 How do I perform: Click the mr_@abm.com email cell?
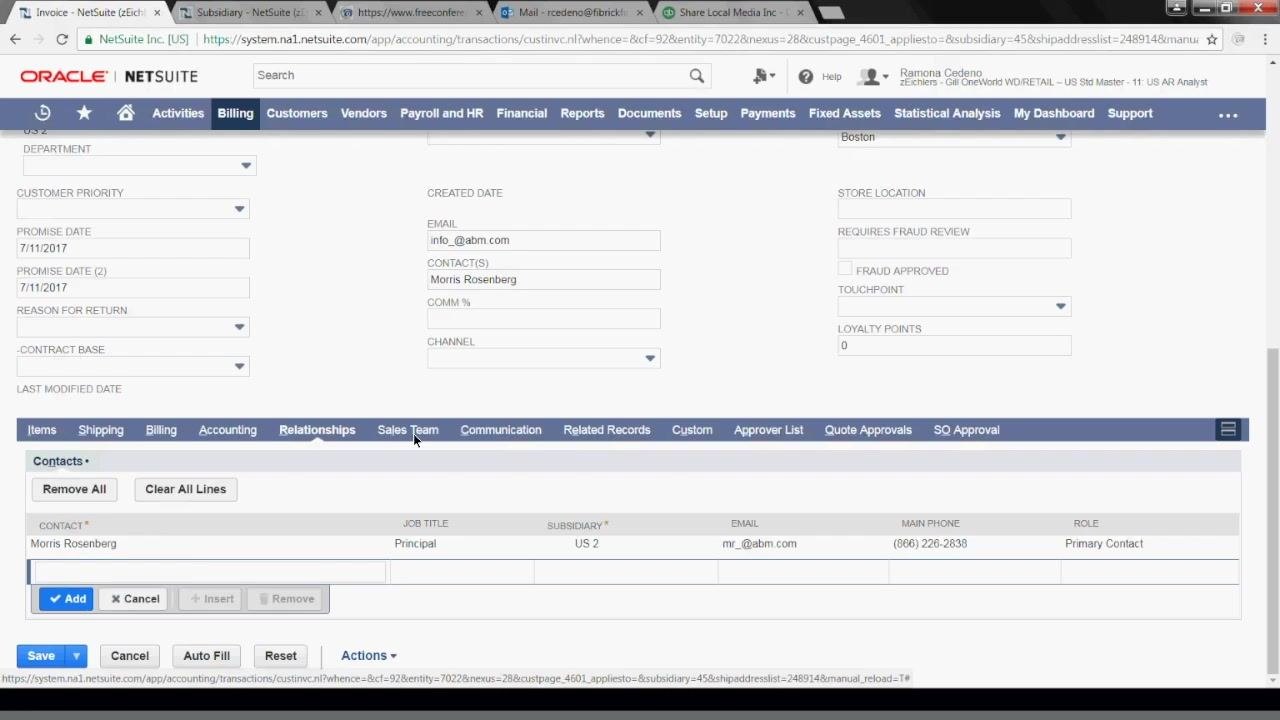[760, 544]
